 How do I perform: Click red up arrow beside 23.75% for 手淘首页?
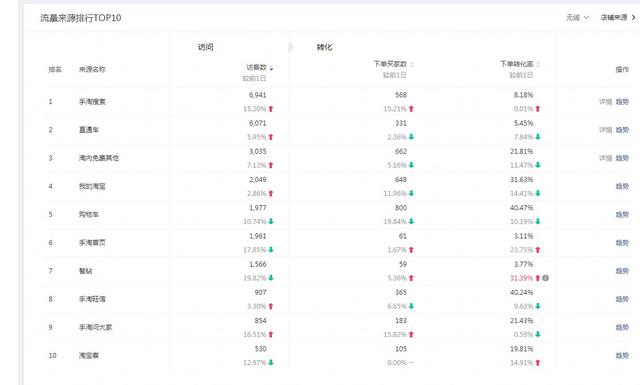coord(538,250)
